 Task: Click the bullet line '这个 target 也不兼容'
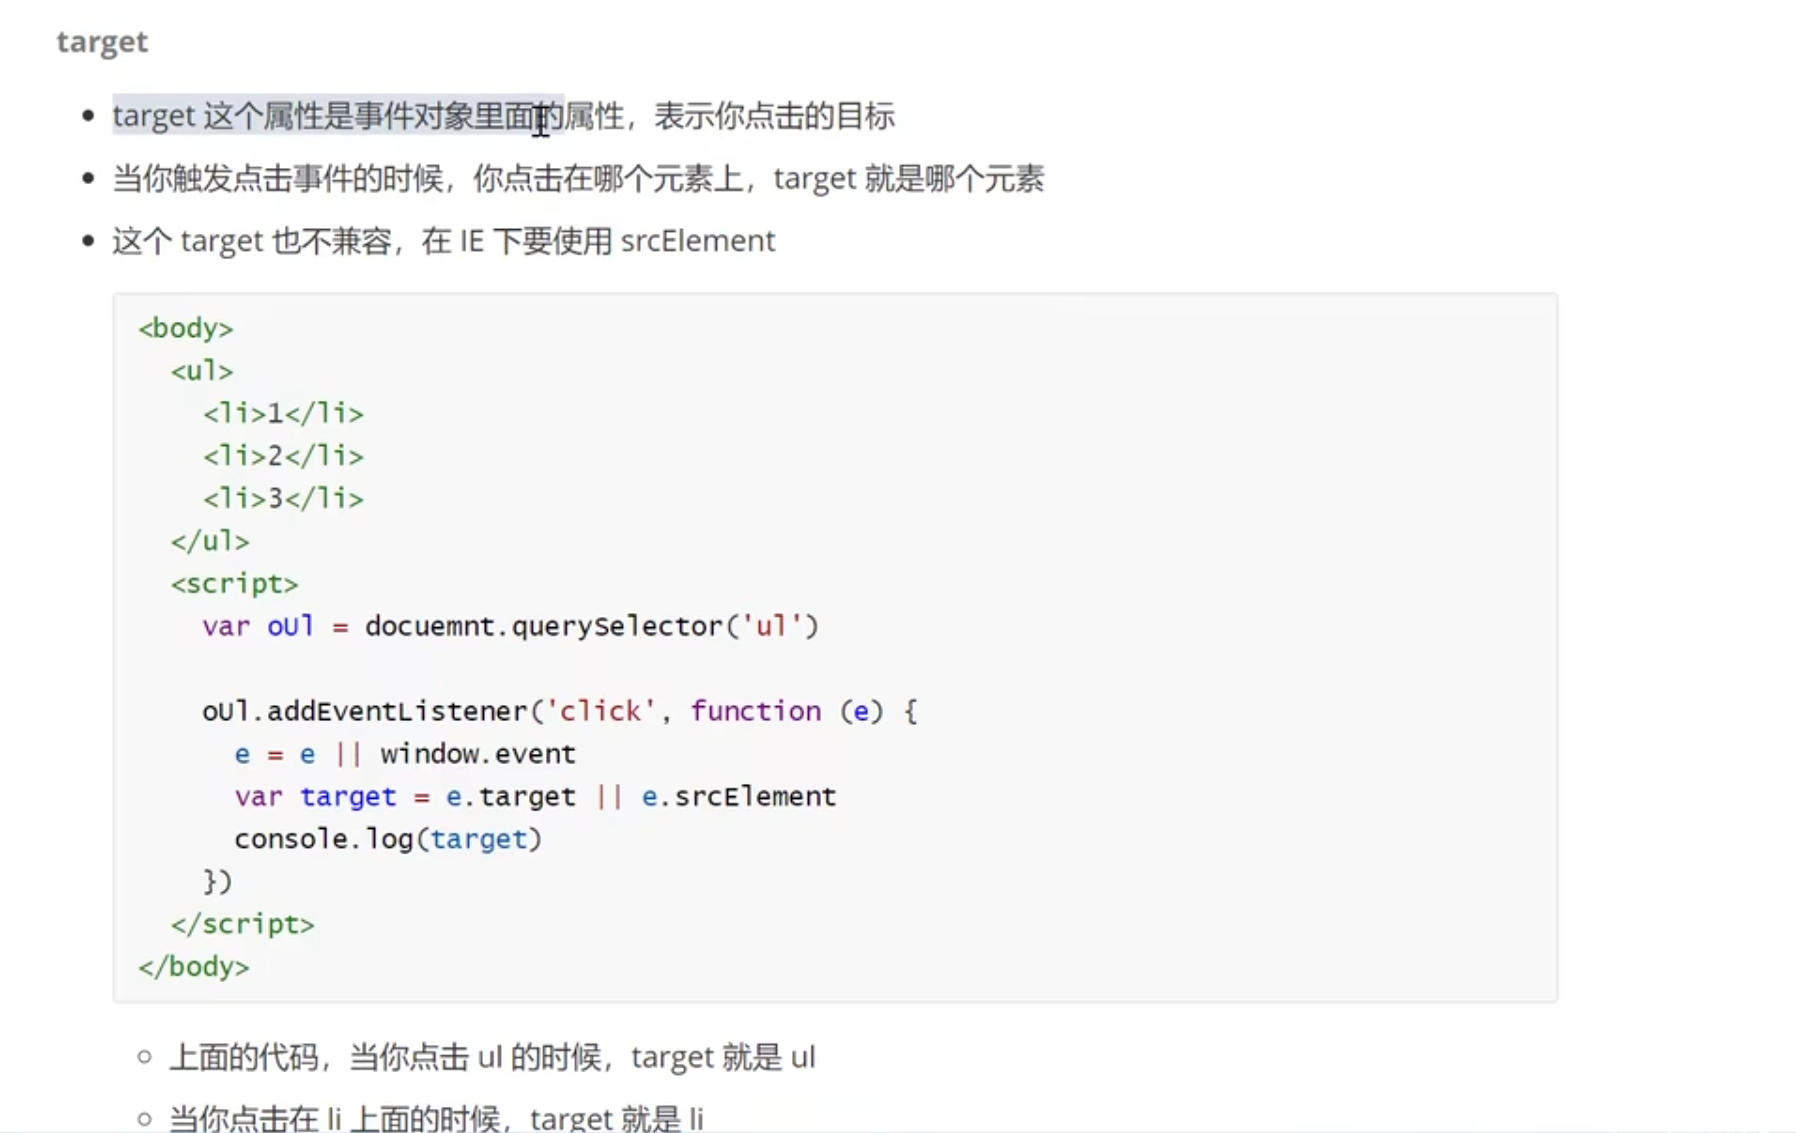444,241
